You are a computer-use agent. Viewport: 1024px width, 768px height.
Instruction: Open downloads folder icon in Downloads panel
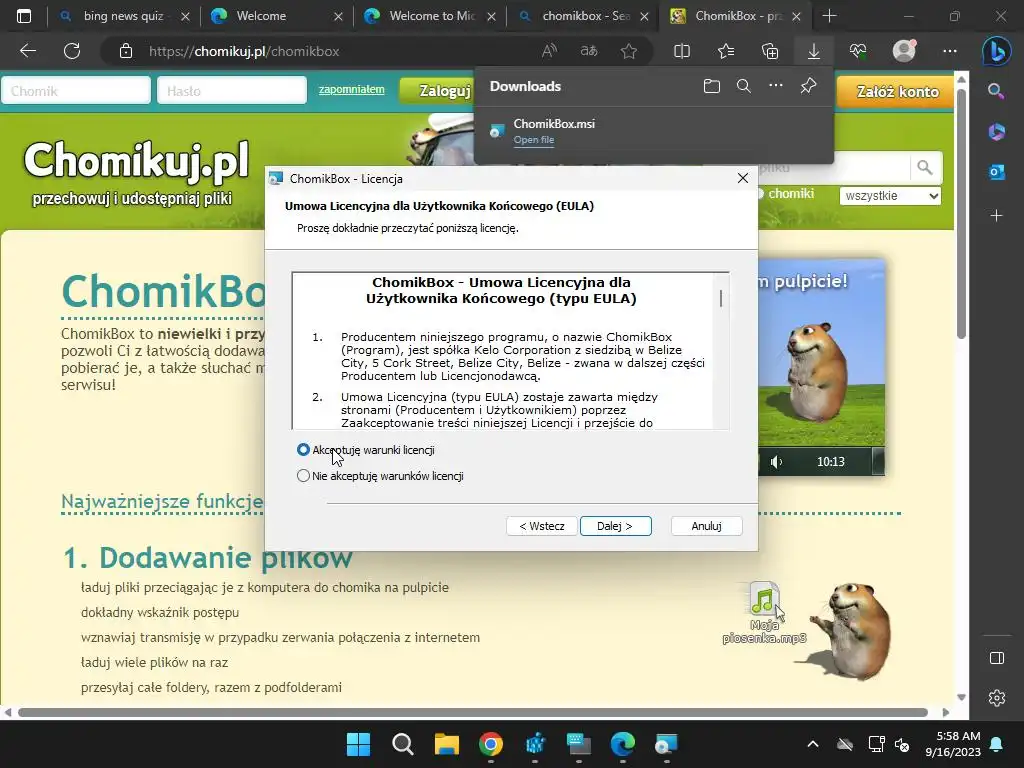pyautogui.click(x=712, y=86)
